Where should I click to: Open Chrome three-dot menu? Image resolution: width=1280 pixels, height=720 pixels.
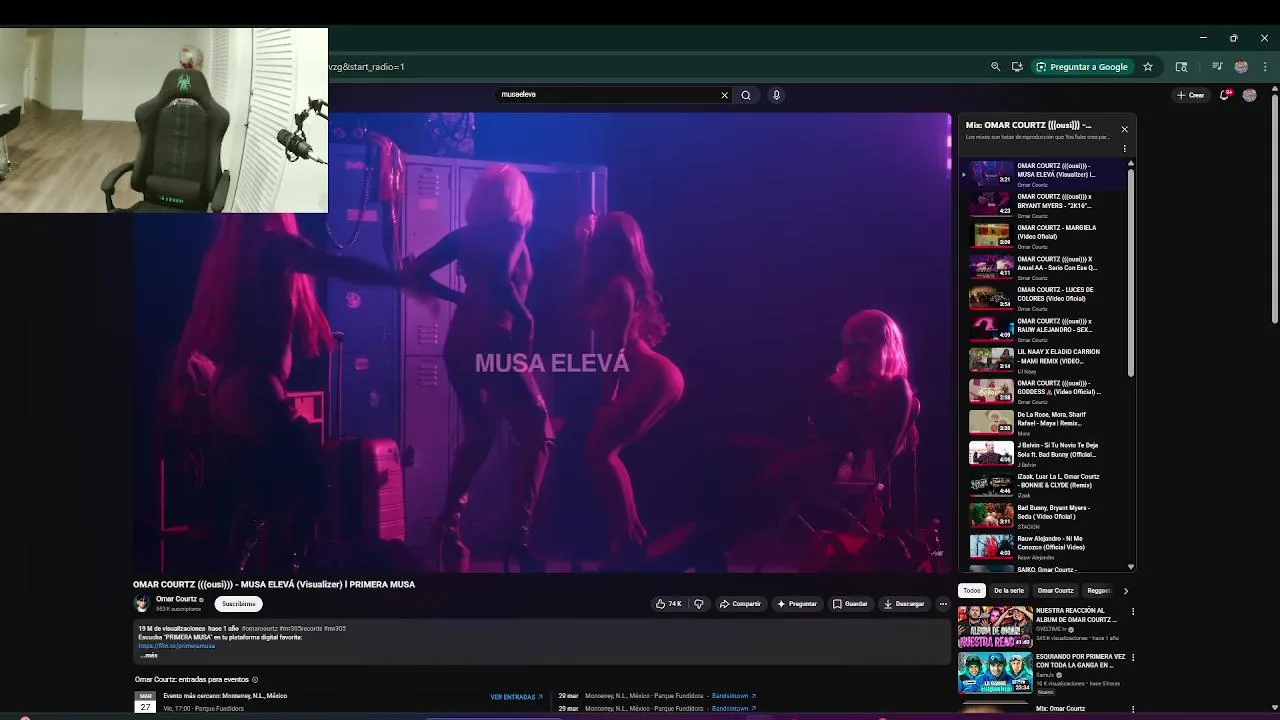coord(1265,67)
